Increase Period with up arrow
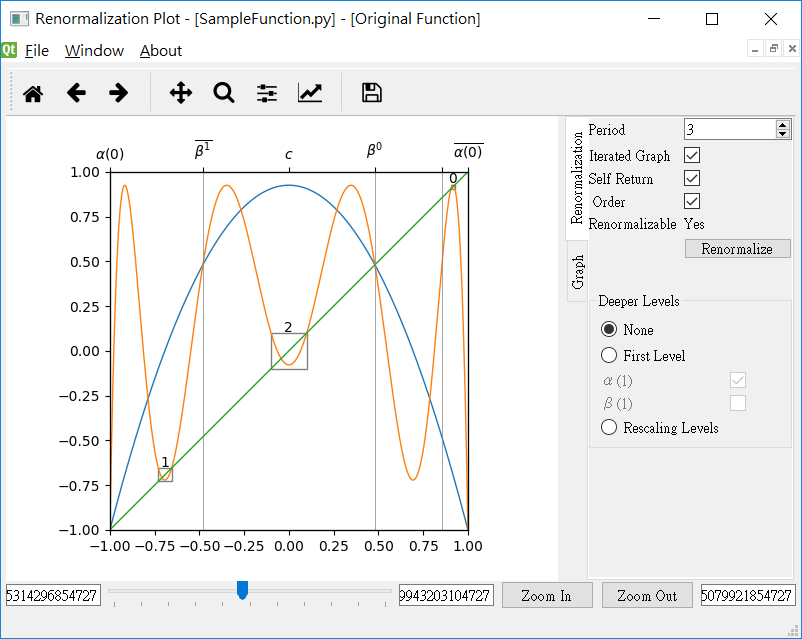The image size is (802, 639). click(783, 125)
